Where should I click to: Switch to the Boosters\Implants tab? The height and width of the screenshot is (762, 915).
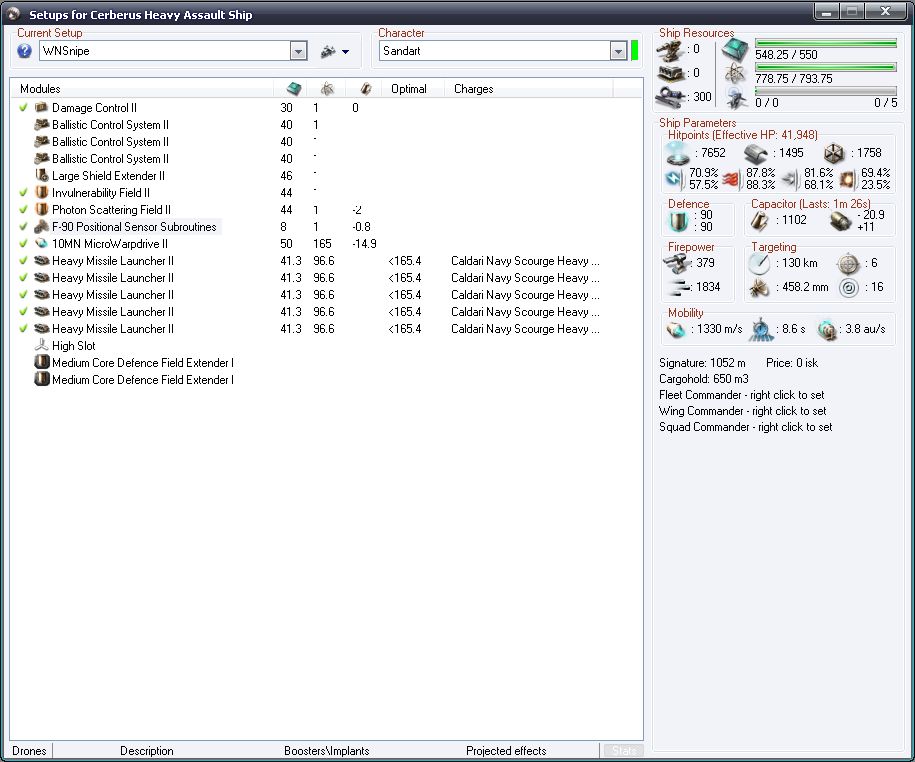click(x=327, y=751)
